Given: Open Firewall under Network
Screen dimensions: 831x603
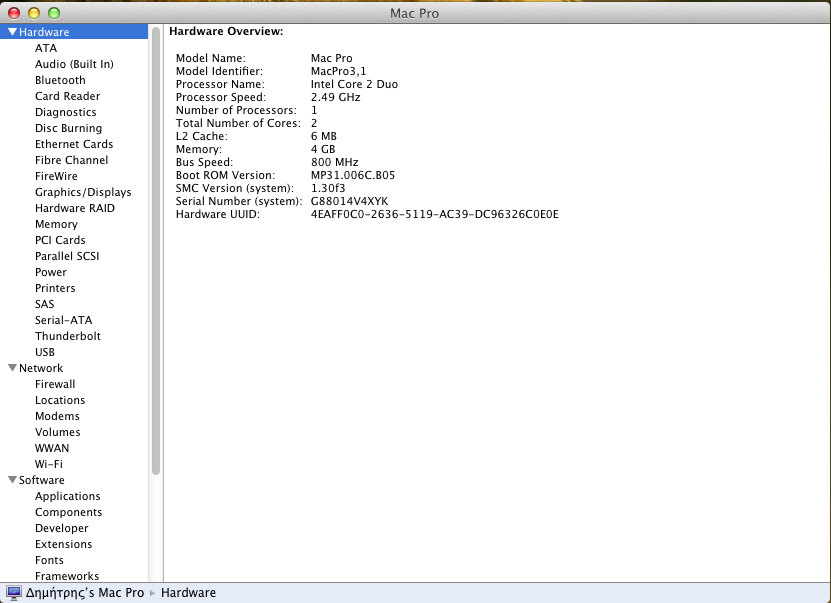Looking at the screenshot, I should pyautogui.click(x=55, y=384).
